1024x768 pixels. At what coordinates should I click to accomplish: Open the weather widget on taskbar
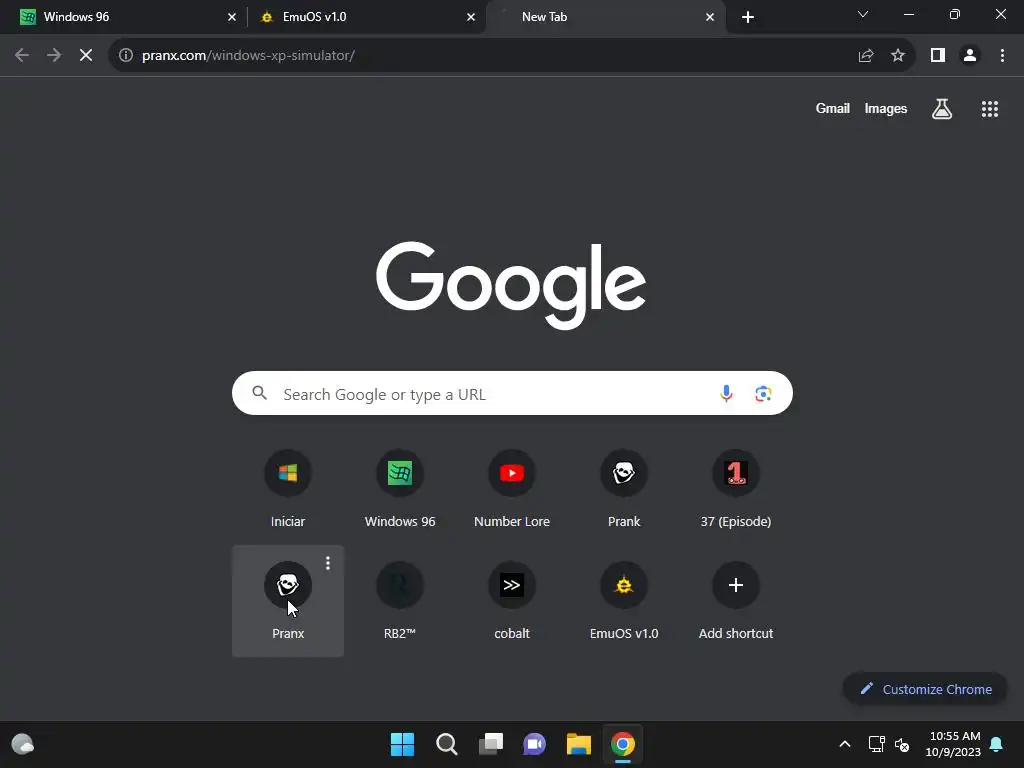point(23,744)
